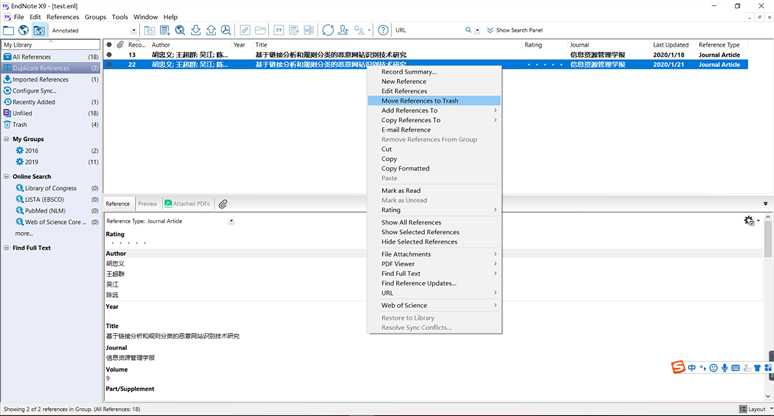Click the library activity feed toolbar icon

(x=360, y=30)
